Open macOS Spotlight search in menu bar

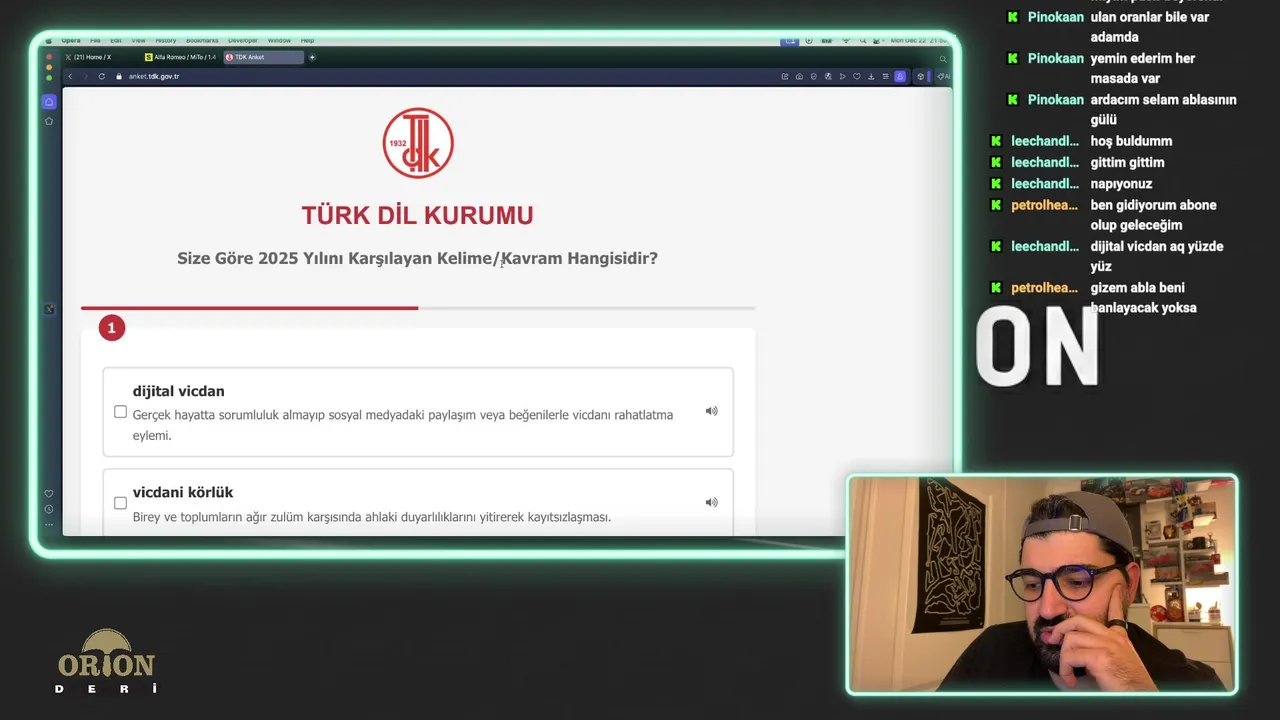[863, 40]
